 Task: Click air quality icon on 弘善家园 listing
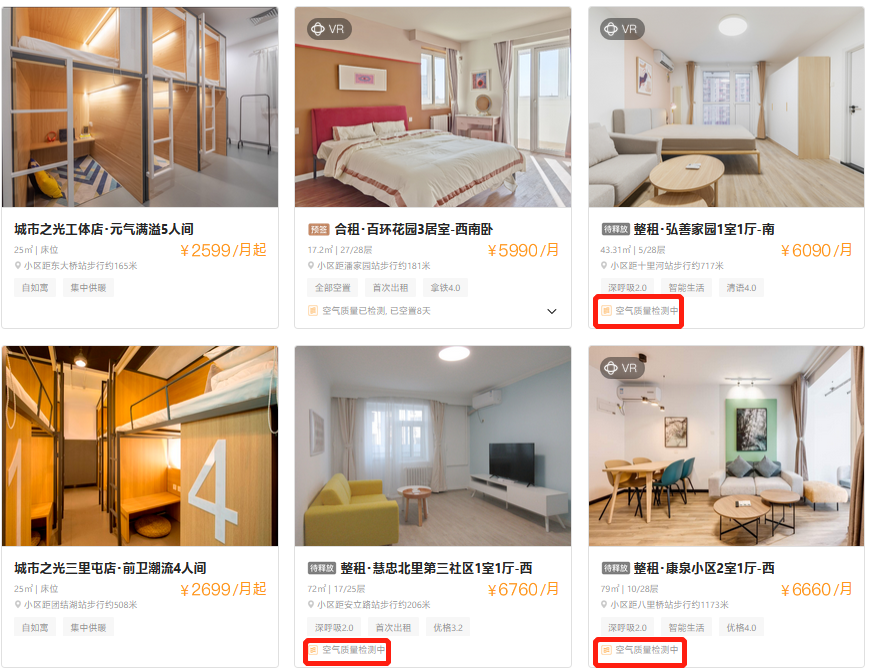click(x=606, y=311)
